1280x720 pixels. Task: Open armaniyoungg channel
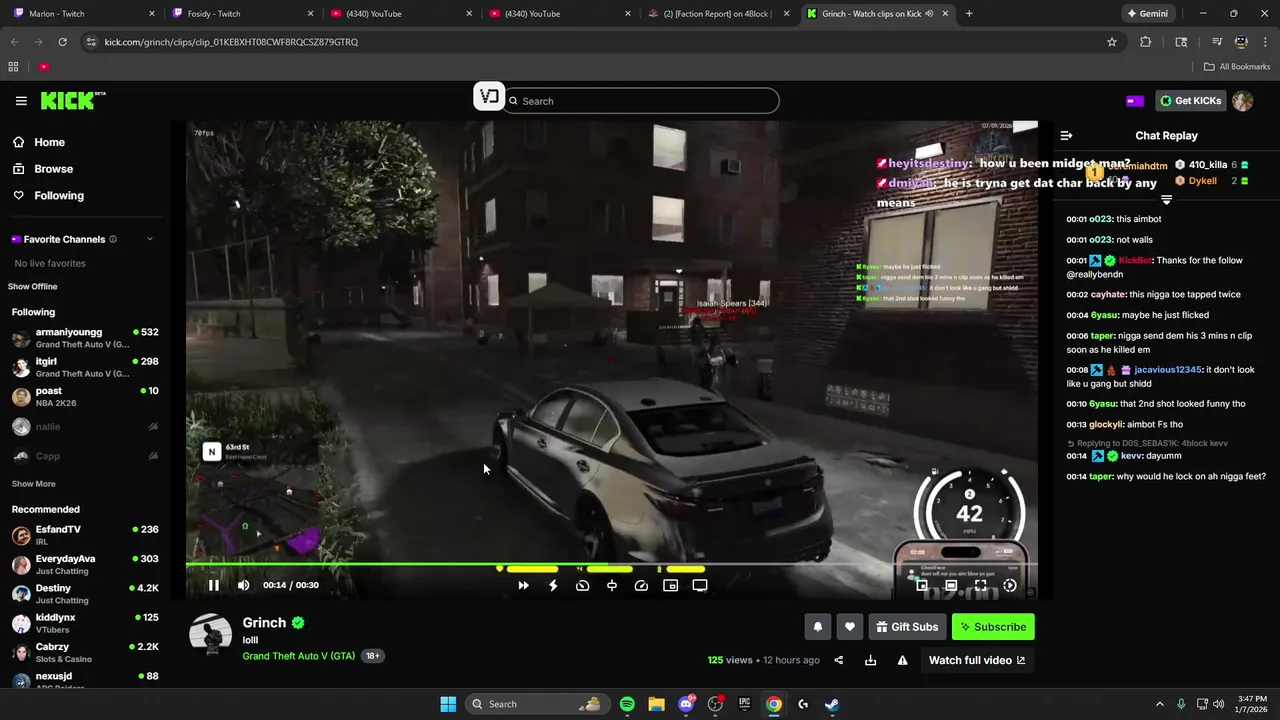click(85, 338)
